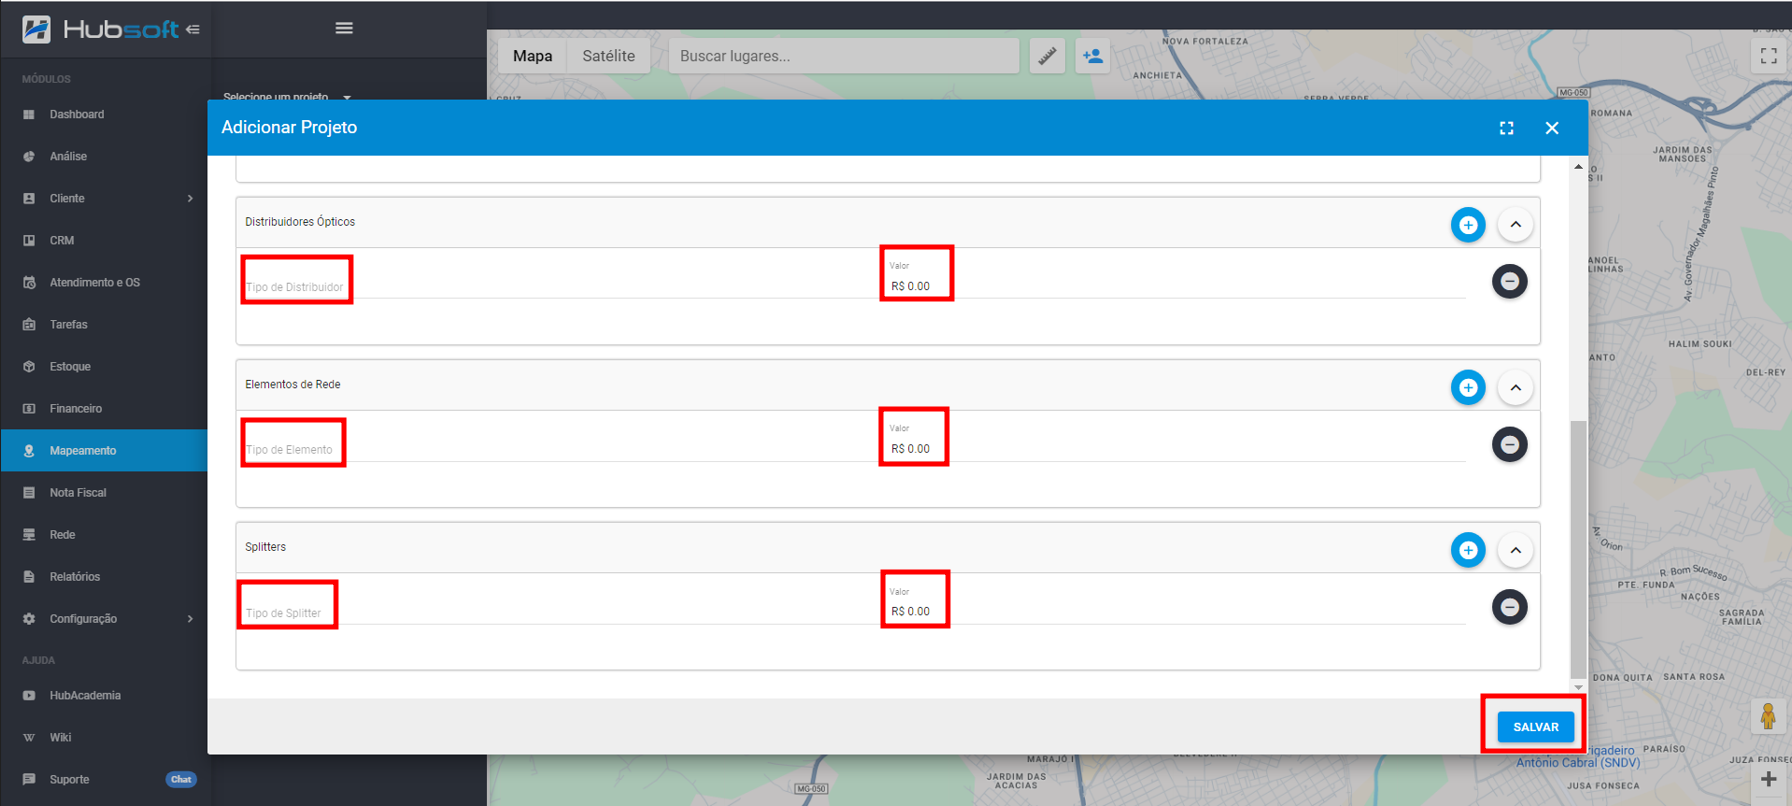Image resolution: width=1792 pixels, height=806 pixels.
Task: Open the Wiki link
Action: pos(60,737)
